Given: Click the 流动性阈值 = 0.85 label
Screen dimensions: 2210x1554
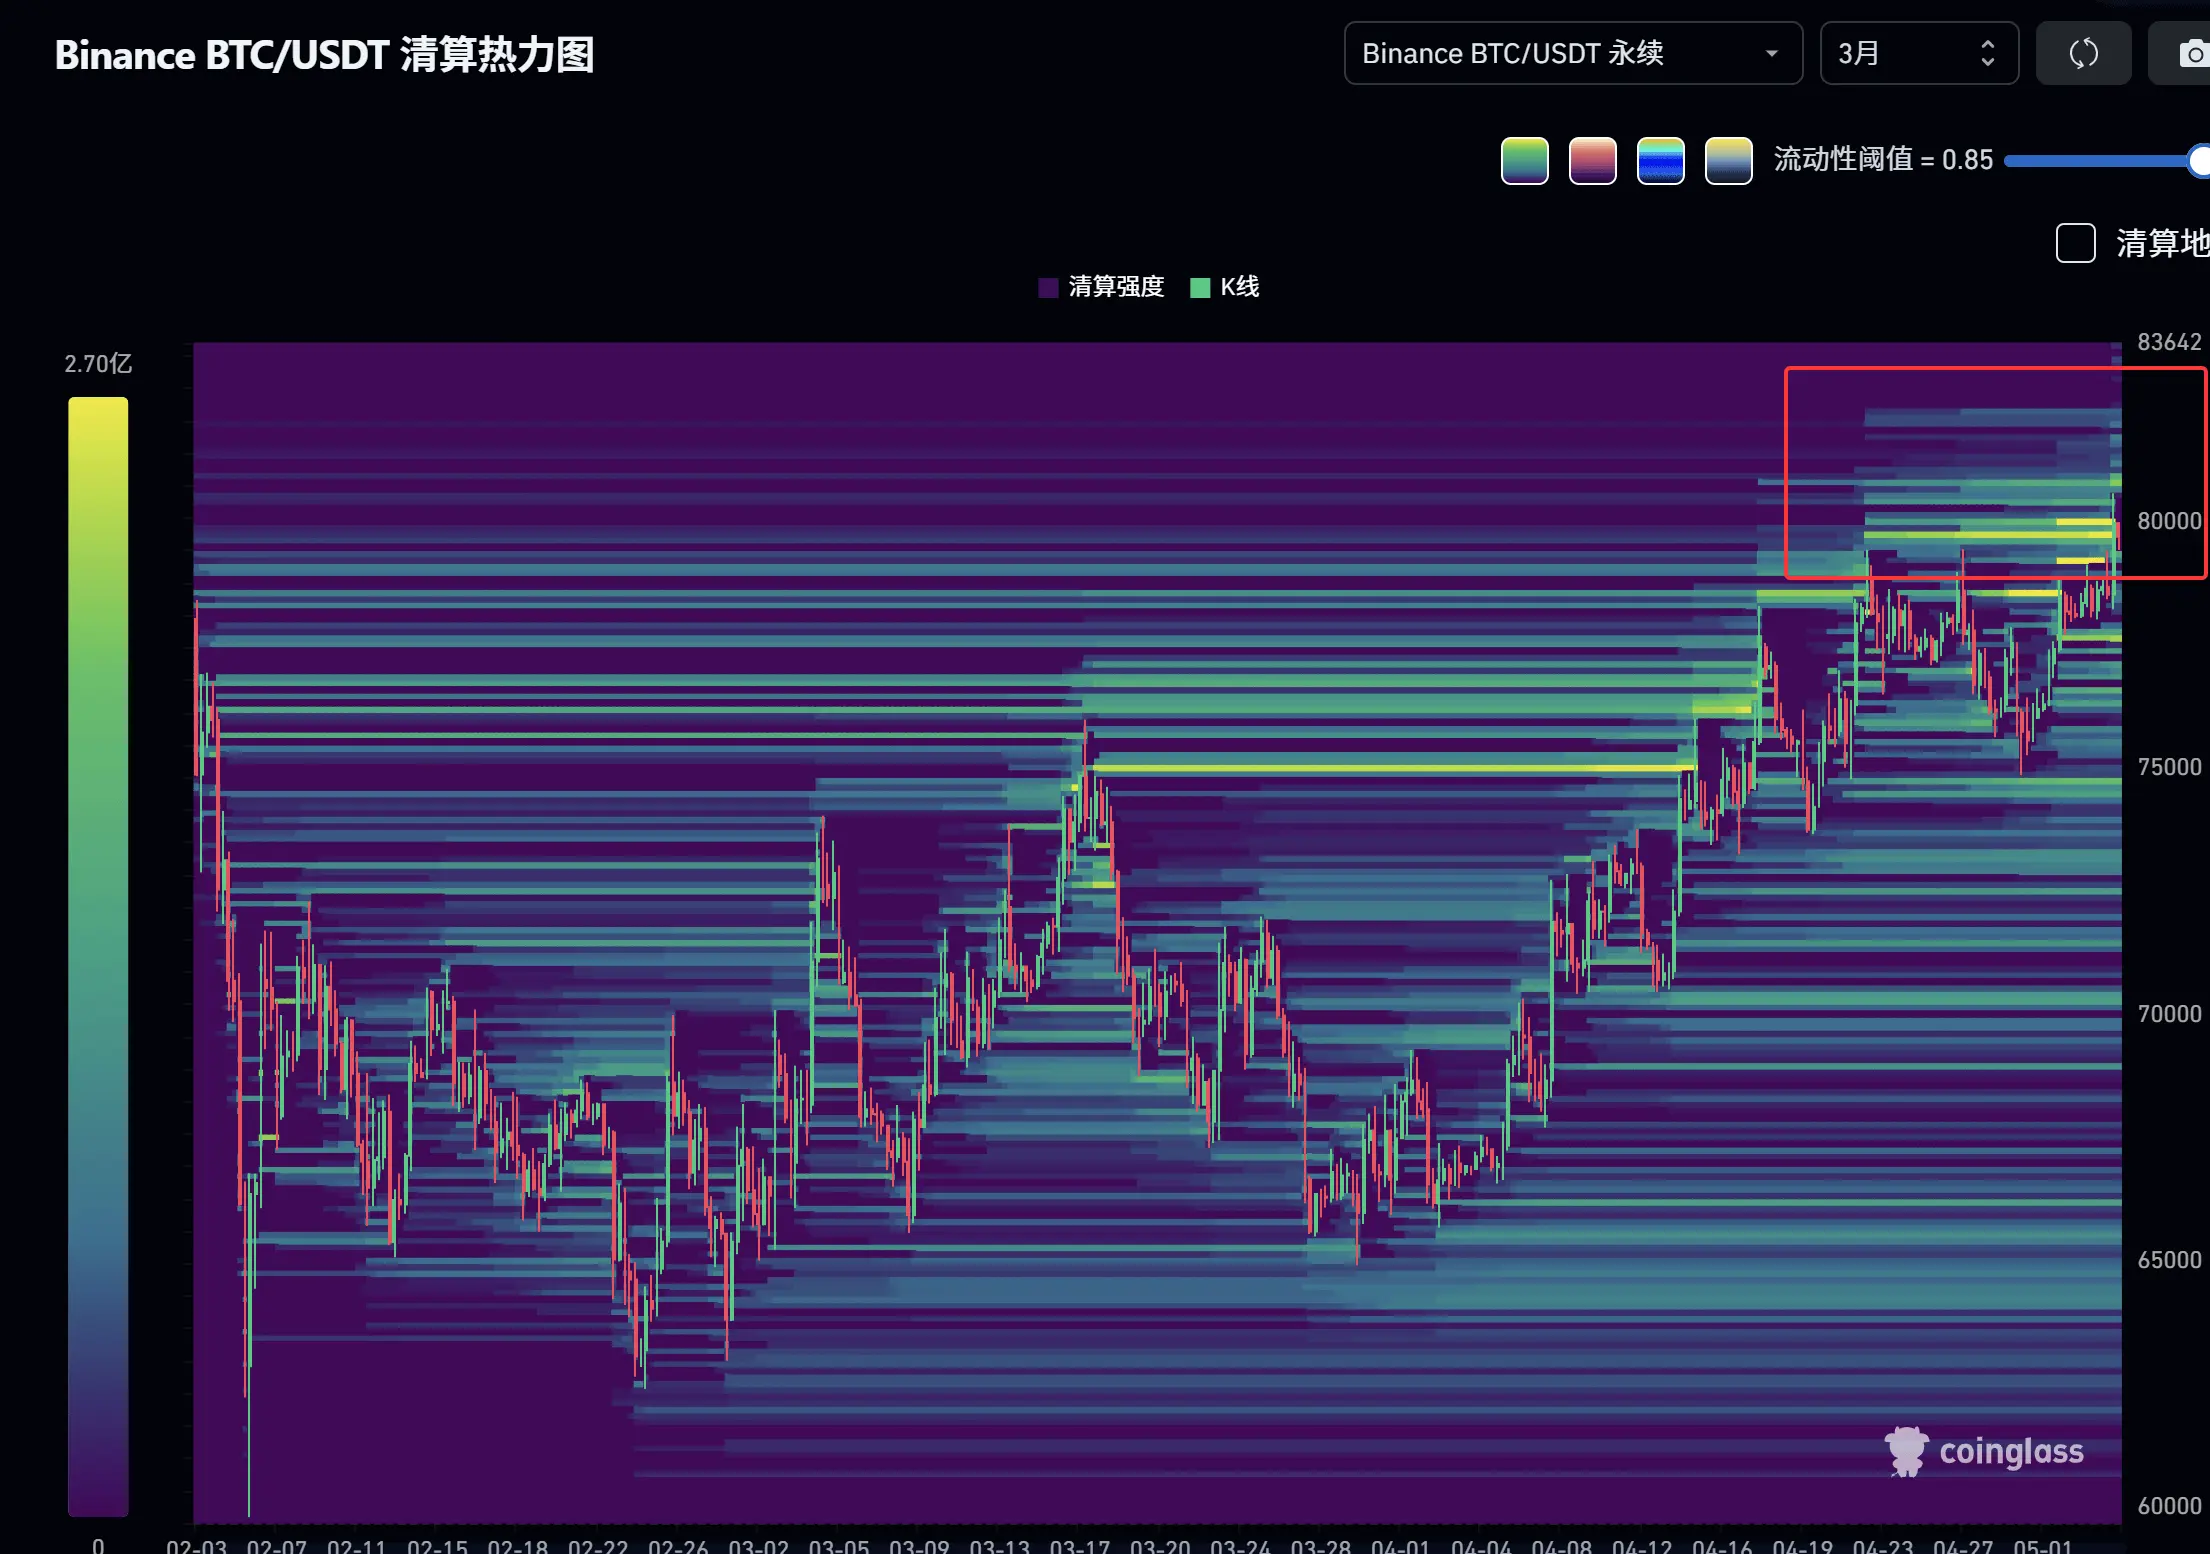Looking at the screenshot, I should (x=1883, y=160).
